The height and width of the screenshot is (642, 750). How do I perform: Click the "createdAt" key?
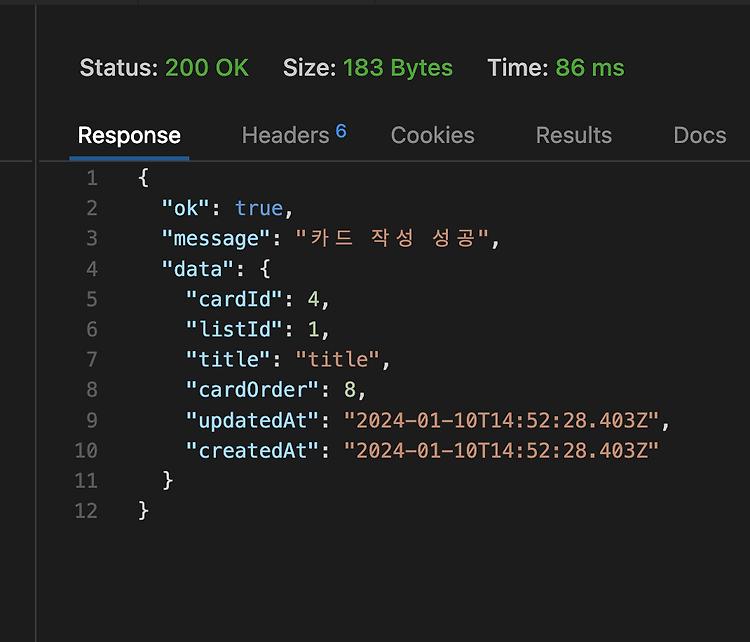point(252,451)
